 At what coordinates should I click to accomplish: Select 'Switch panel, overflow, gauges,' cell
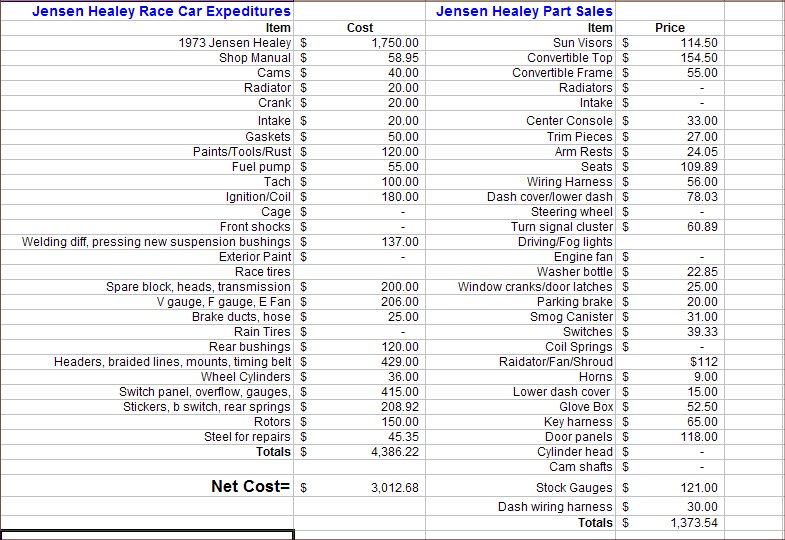tap(147, 392)
